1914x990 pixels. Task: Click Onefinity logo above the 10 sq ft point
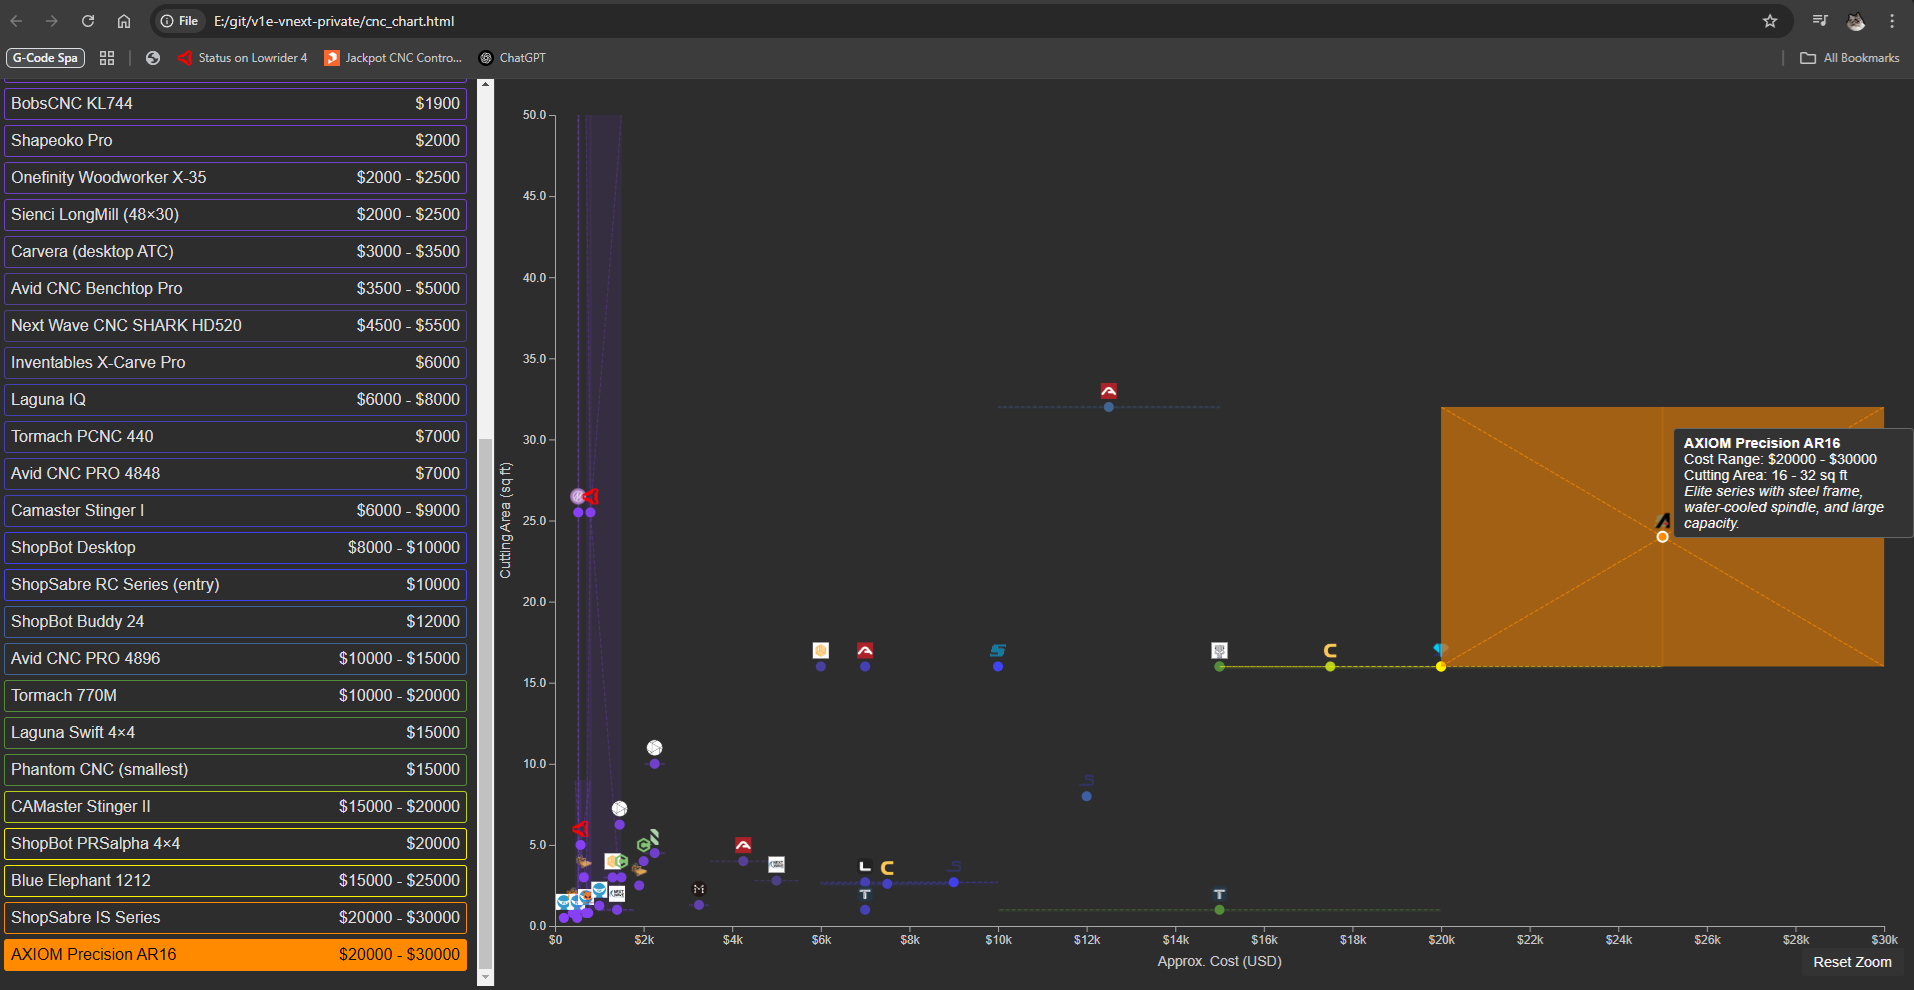click(x=654, y=748)
